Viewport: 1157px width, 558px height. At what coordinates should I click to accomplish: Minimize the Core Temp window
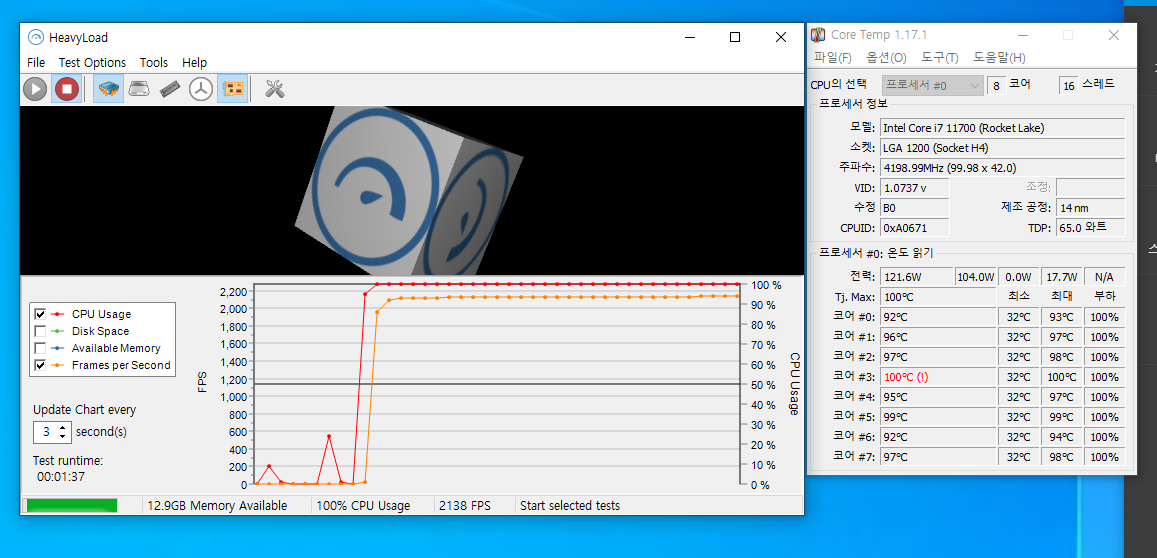(1023, 35)
